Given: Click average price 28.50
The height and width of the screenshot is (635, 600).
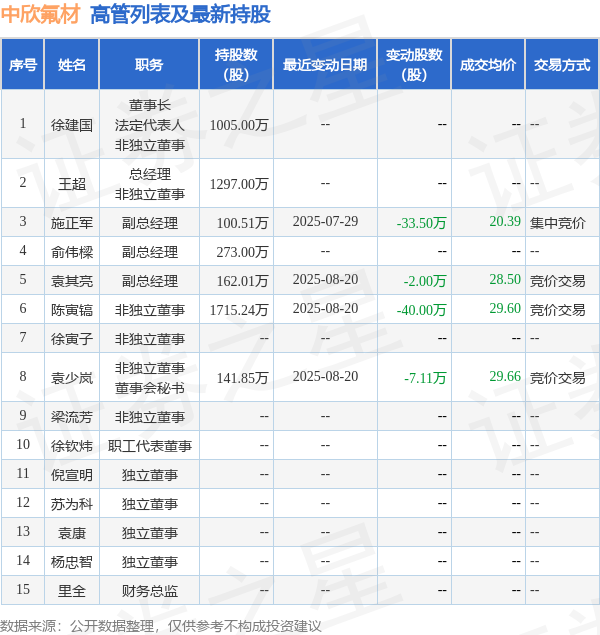Looking at the screenshot, I should [x=505, y=279].
